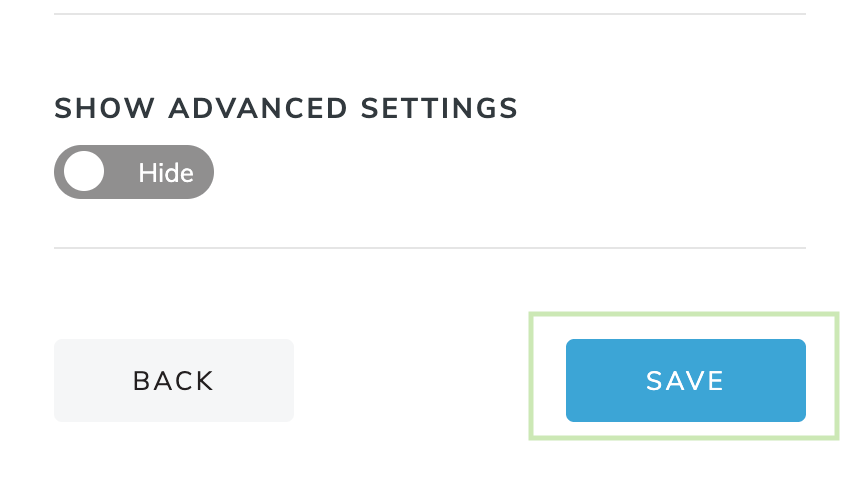Click the BACK button
The width and height of the screenshot is (850, 494).
pos(174,380)
